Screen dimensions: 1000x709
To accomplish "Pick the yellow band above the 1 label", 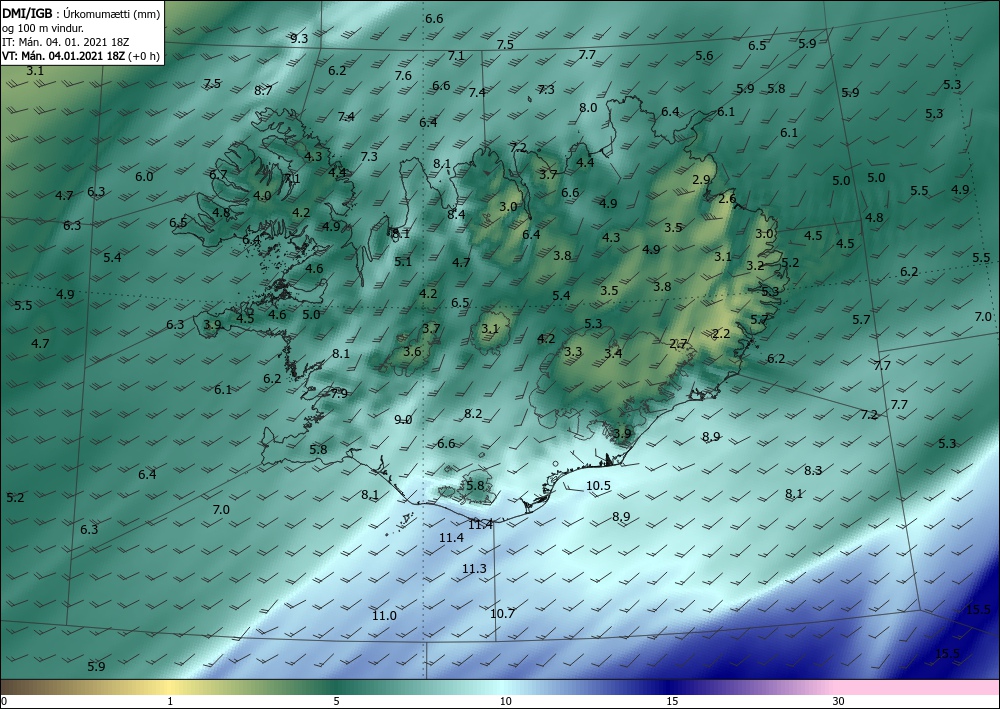I will [170, 687].
